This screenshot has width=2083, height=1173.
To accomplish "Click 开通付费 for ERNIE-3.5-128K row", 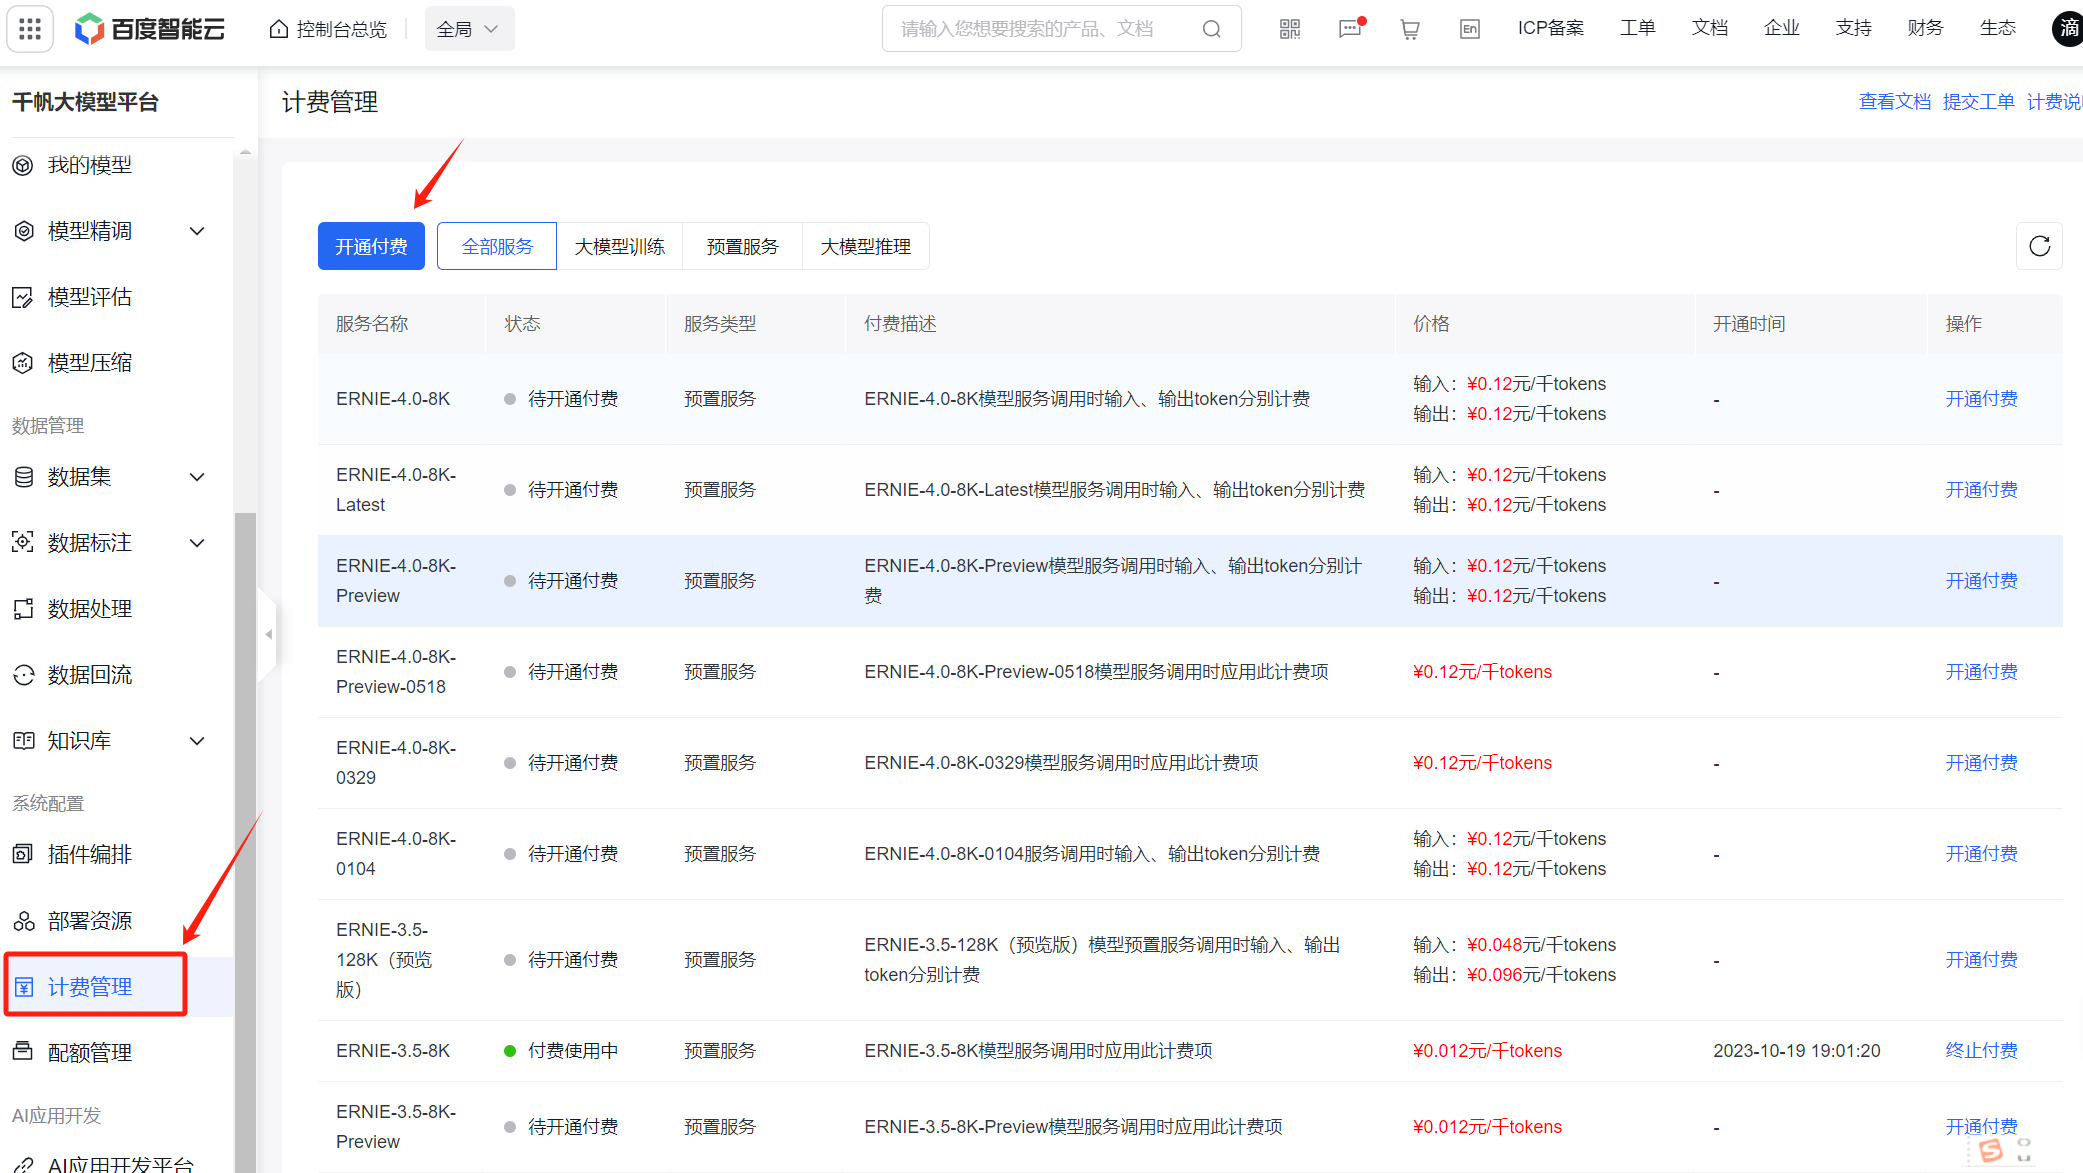I will (1981, 960).
